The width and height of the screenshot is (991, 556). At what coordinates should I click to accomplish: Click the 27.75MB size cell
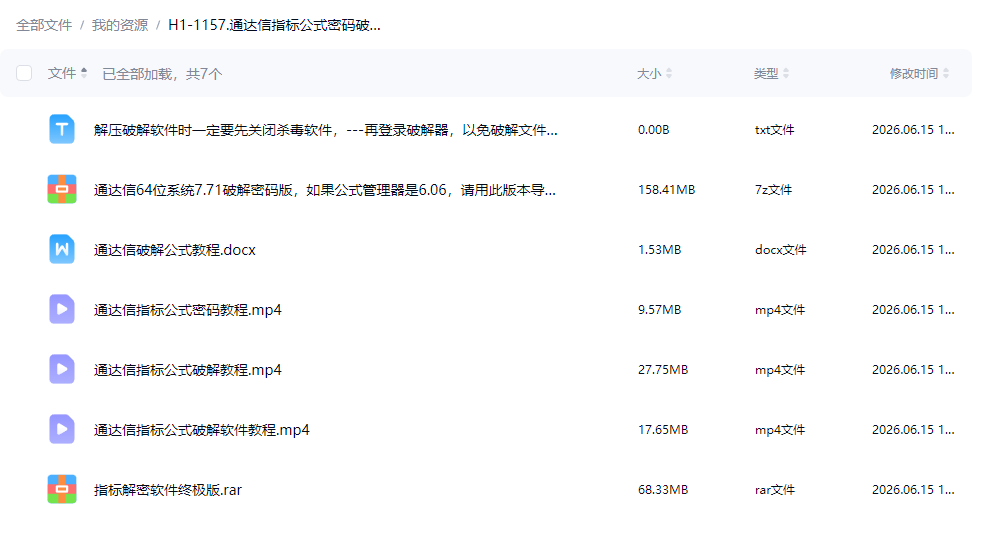click(x=663, y=370)
